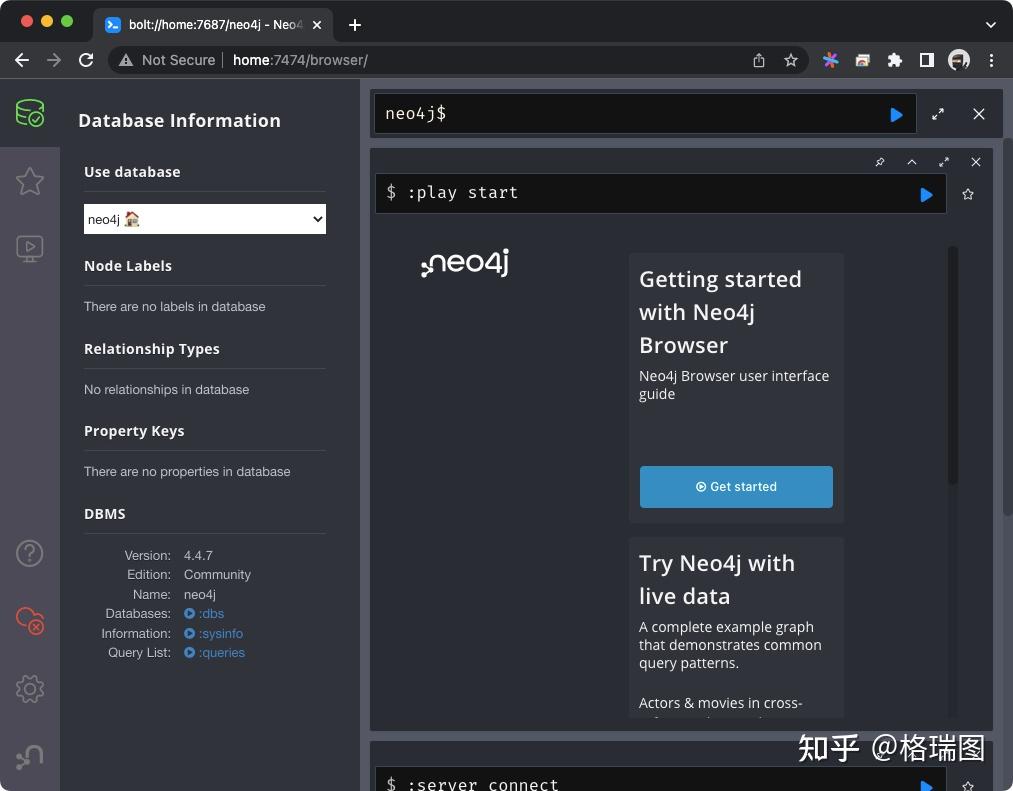Open the Chrome tab search chevron
Image resolution: width=1013 pixels, height=791 pixels.
(x=991, y=25)
